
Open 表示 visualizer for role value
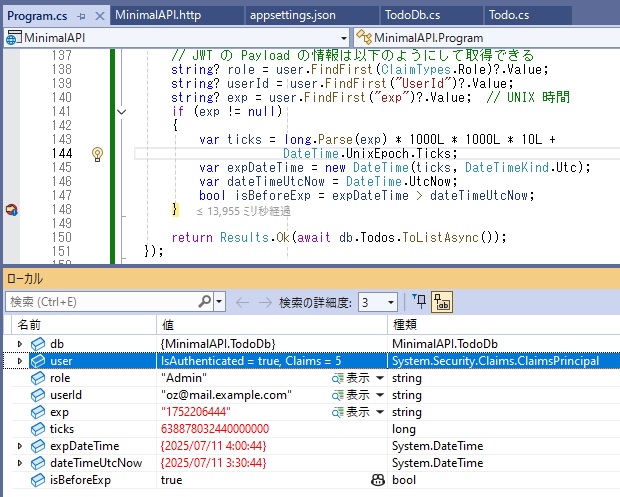(350, 378)
